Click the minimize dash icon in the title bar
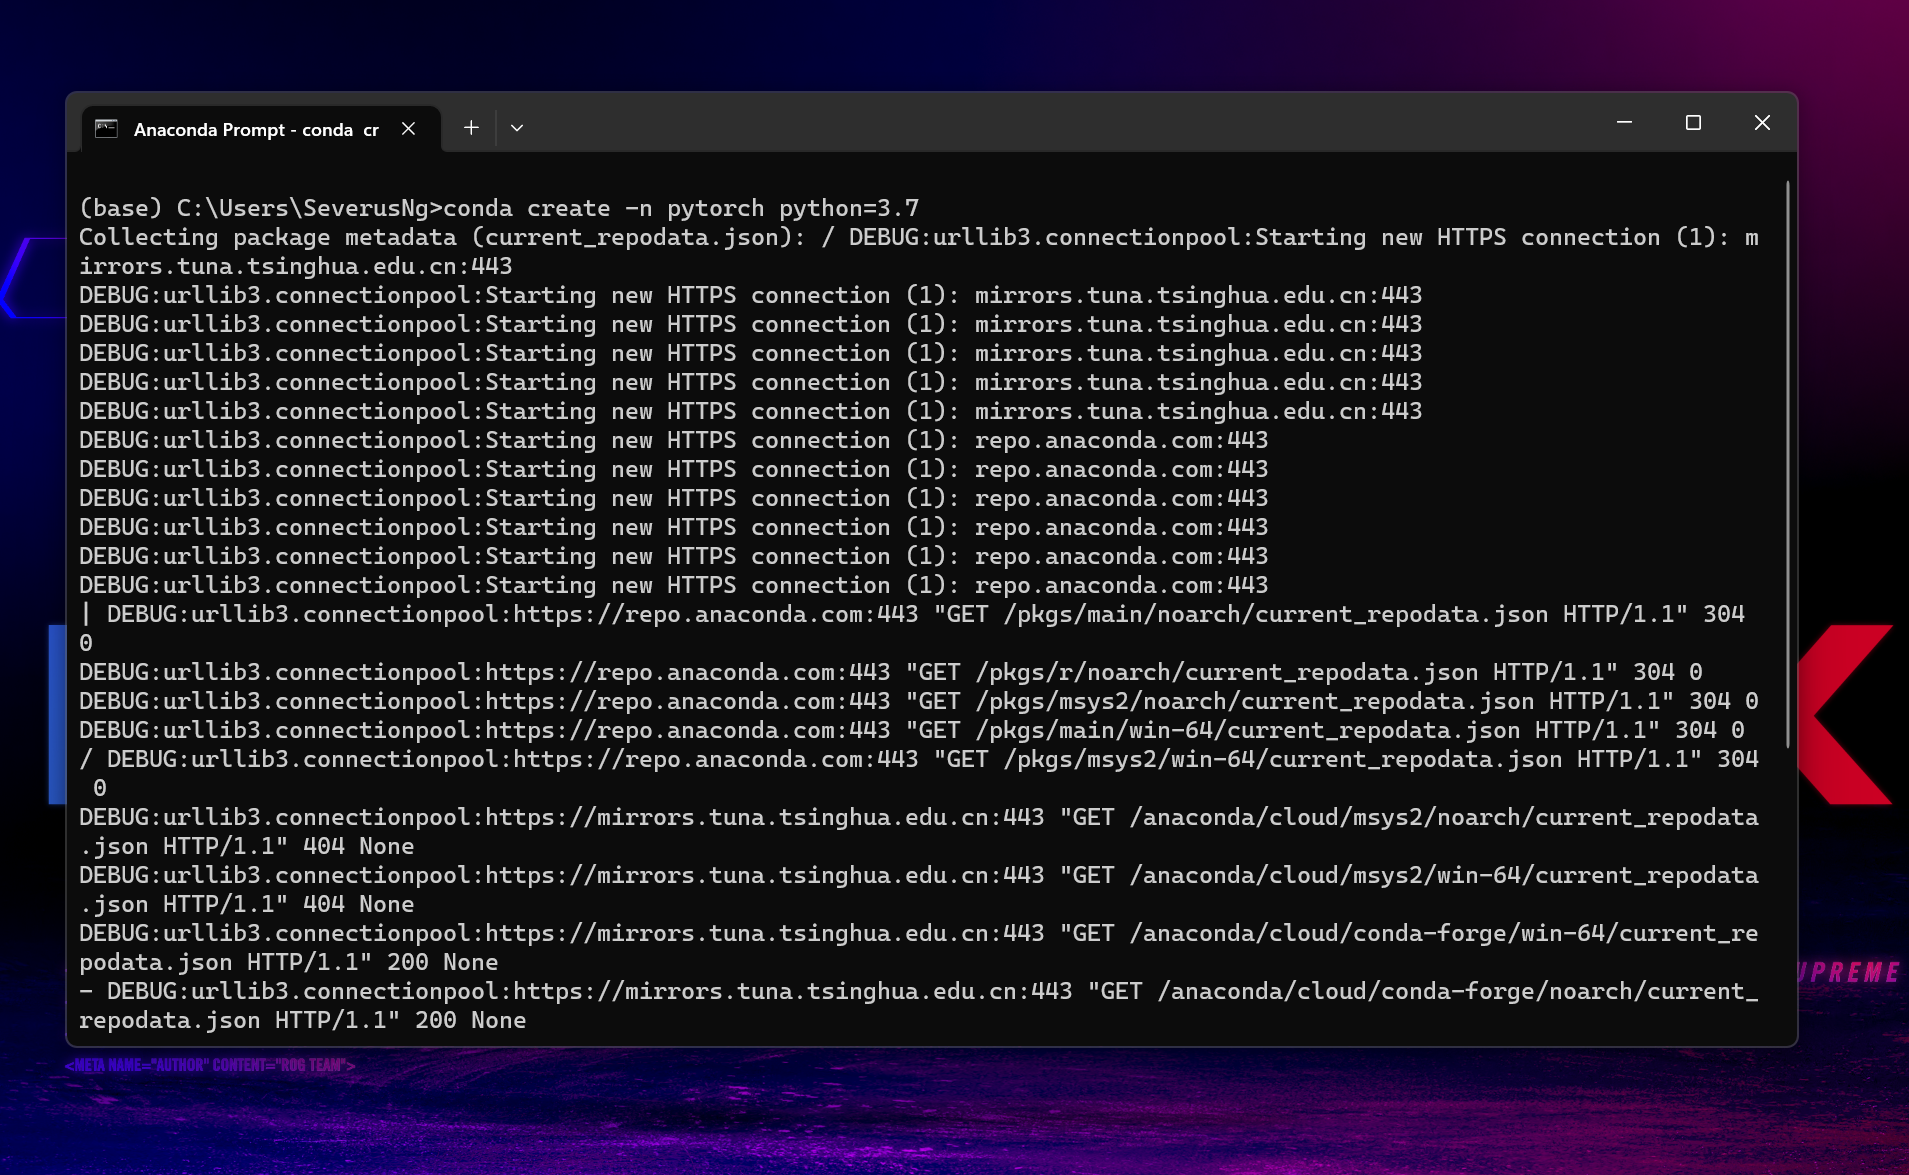 [x=1622, y=122]
